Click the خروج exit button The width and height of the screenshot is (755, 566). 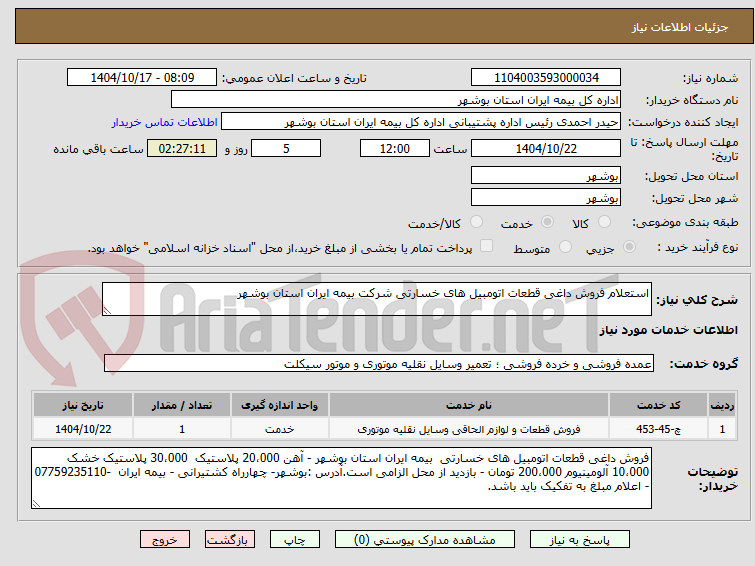[165, 540]
